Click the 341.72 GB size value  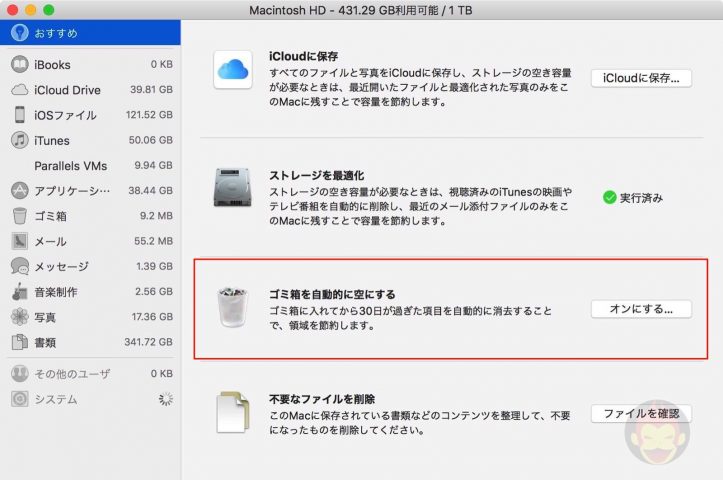[x=148, y=342]
